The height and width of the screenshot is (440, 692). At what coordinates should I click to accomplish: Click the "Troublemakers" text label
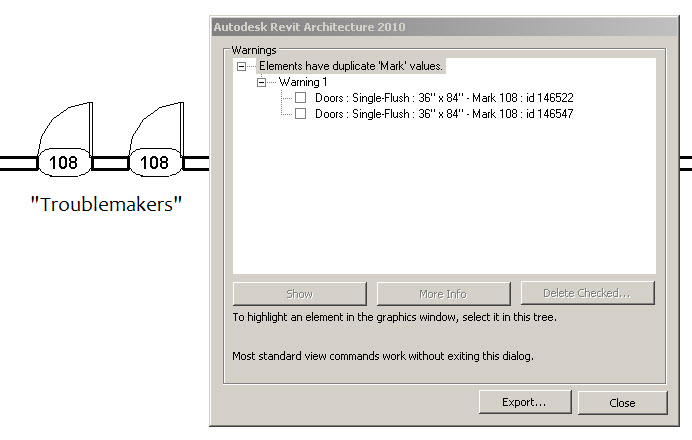point(106,204)
